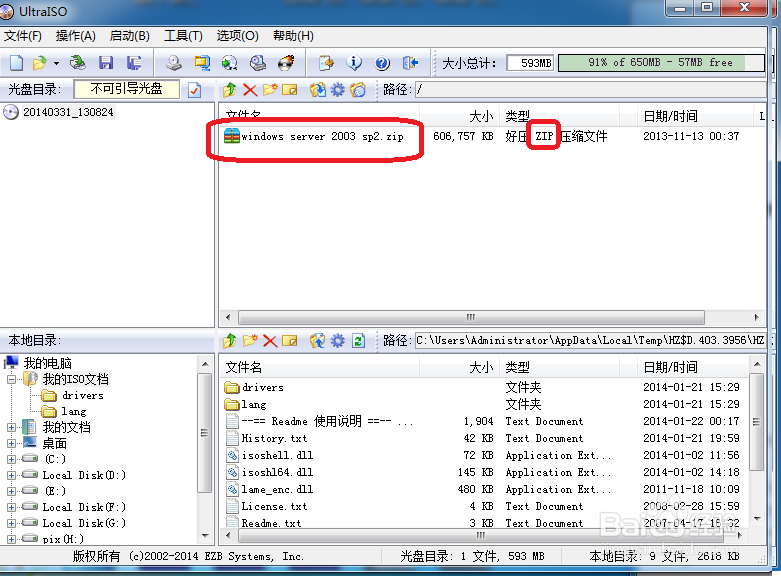Click the Save As toolbar icon
Image resolution: width=781 pixels, height=576 pixels.
[133, 63]
